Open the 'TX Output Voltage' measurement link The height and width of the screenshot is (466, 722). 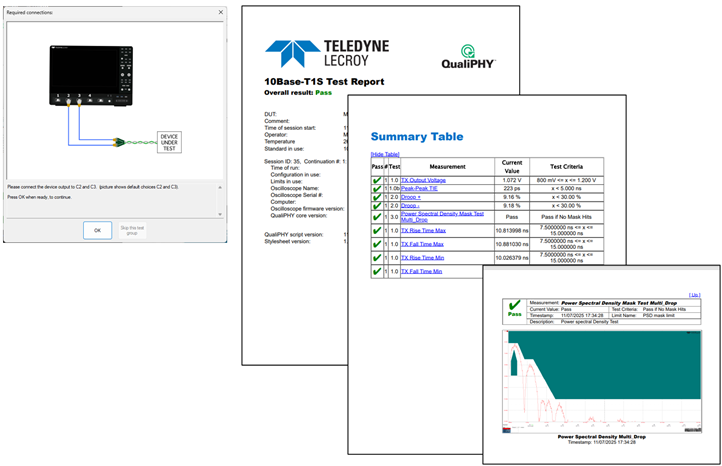pos(423,180)
